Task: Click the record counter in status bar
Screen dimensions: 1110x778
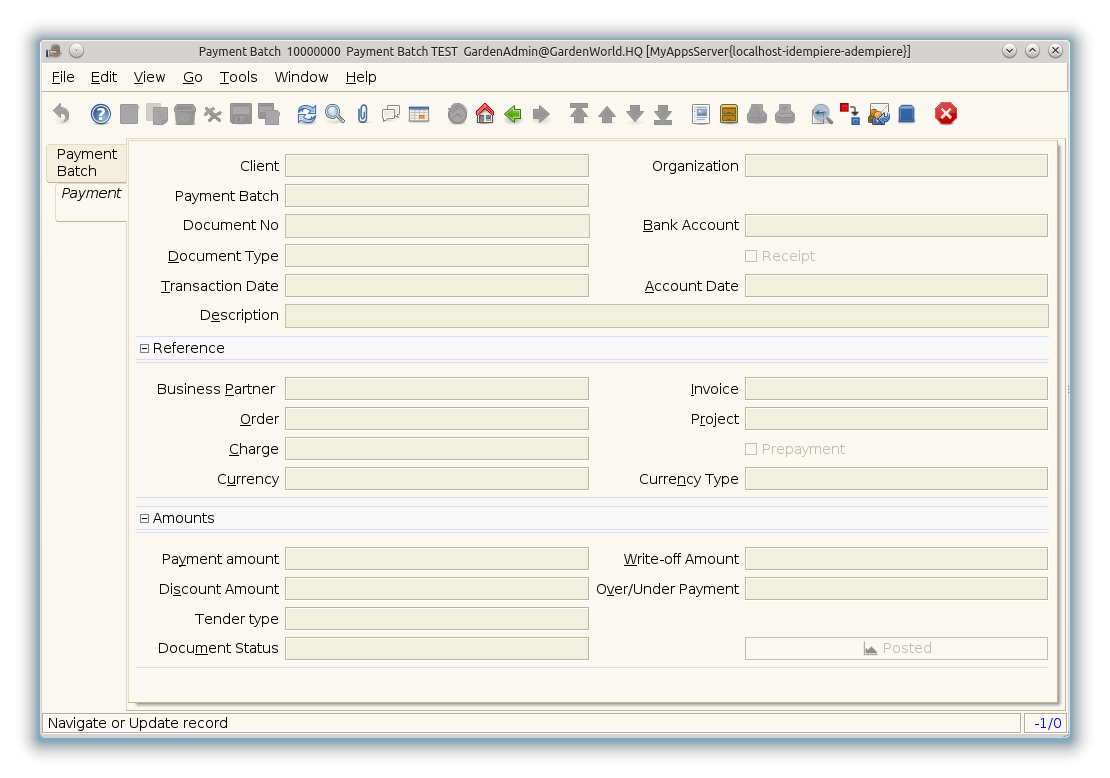Action: coord(1047,723)
